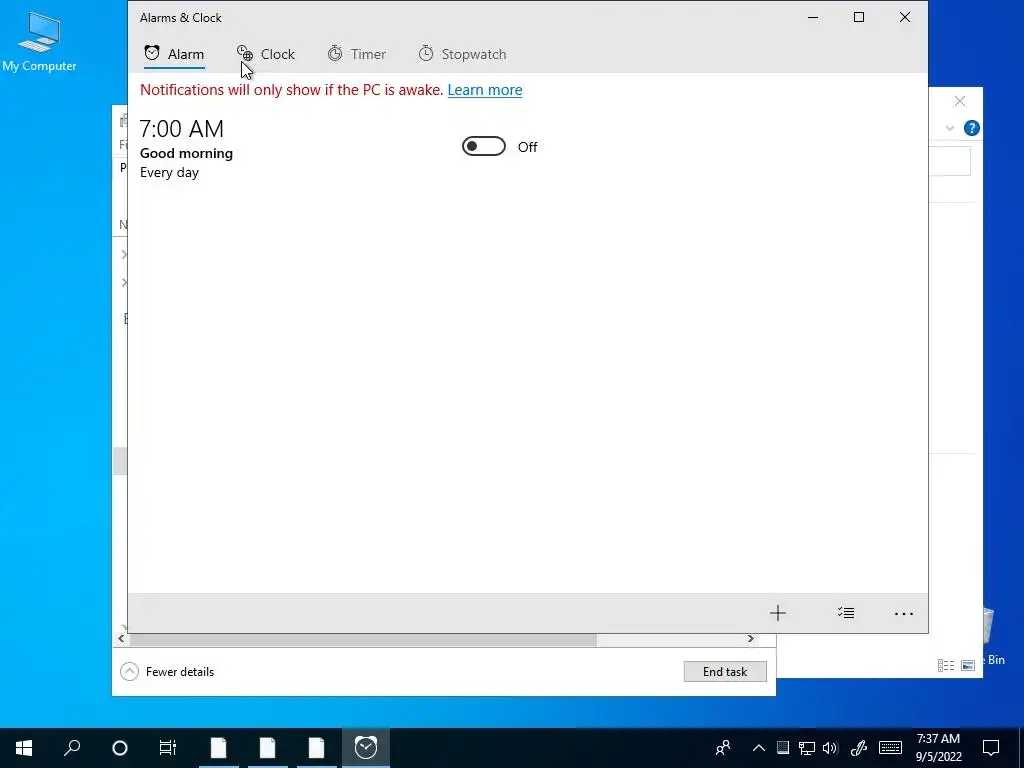Click the first document taskbar icon
This screenshot has height=768, width=1024.
pyautogui.click(x=219, y=748)
